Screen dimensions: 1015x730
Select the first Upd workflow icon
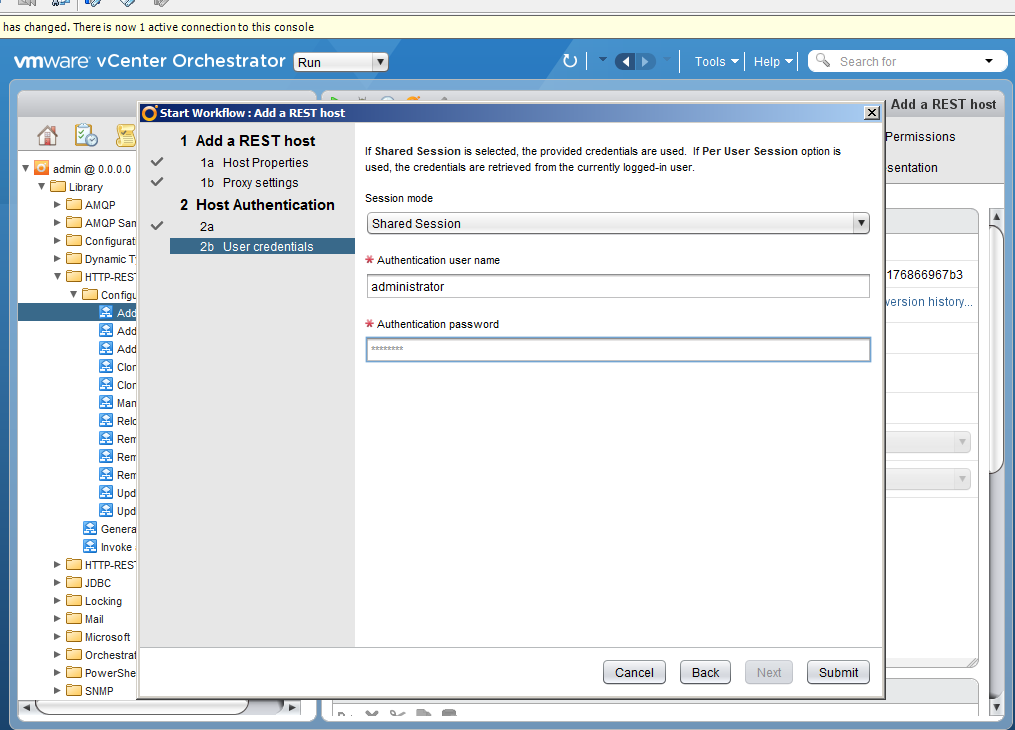click(106, 492)
